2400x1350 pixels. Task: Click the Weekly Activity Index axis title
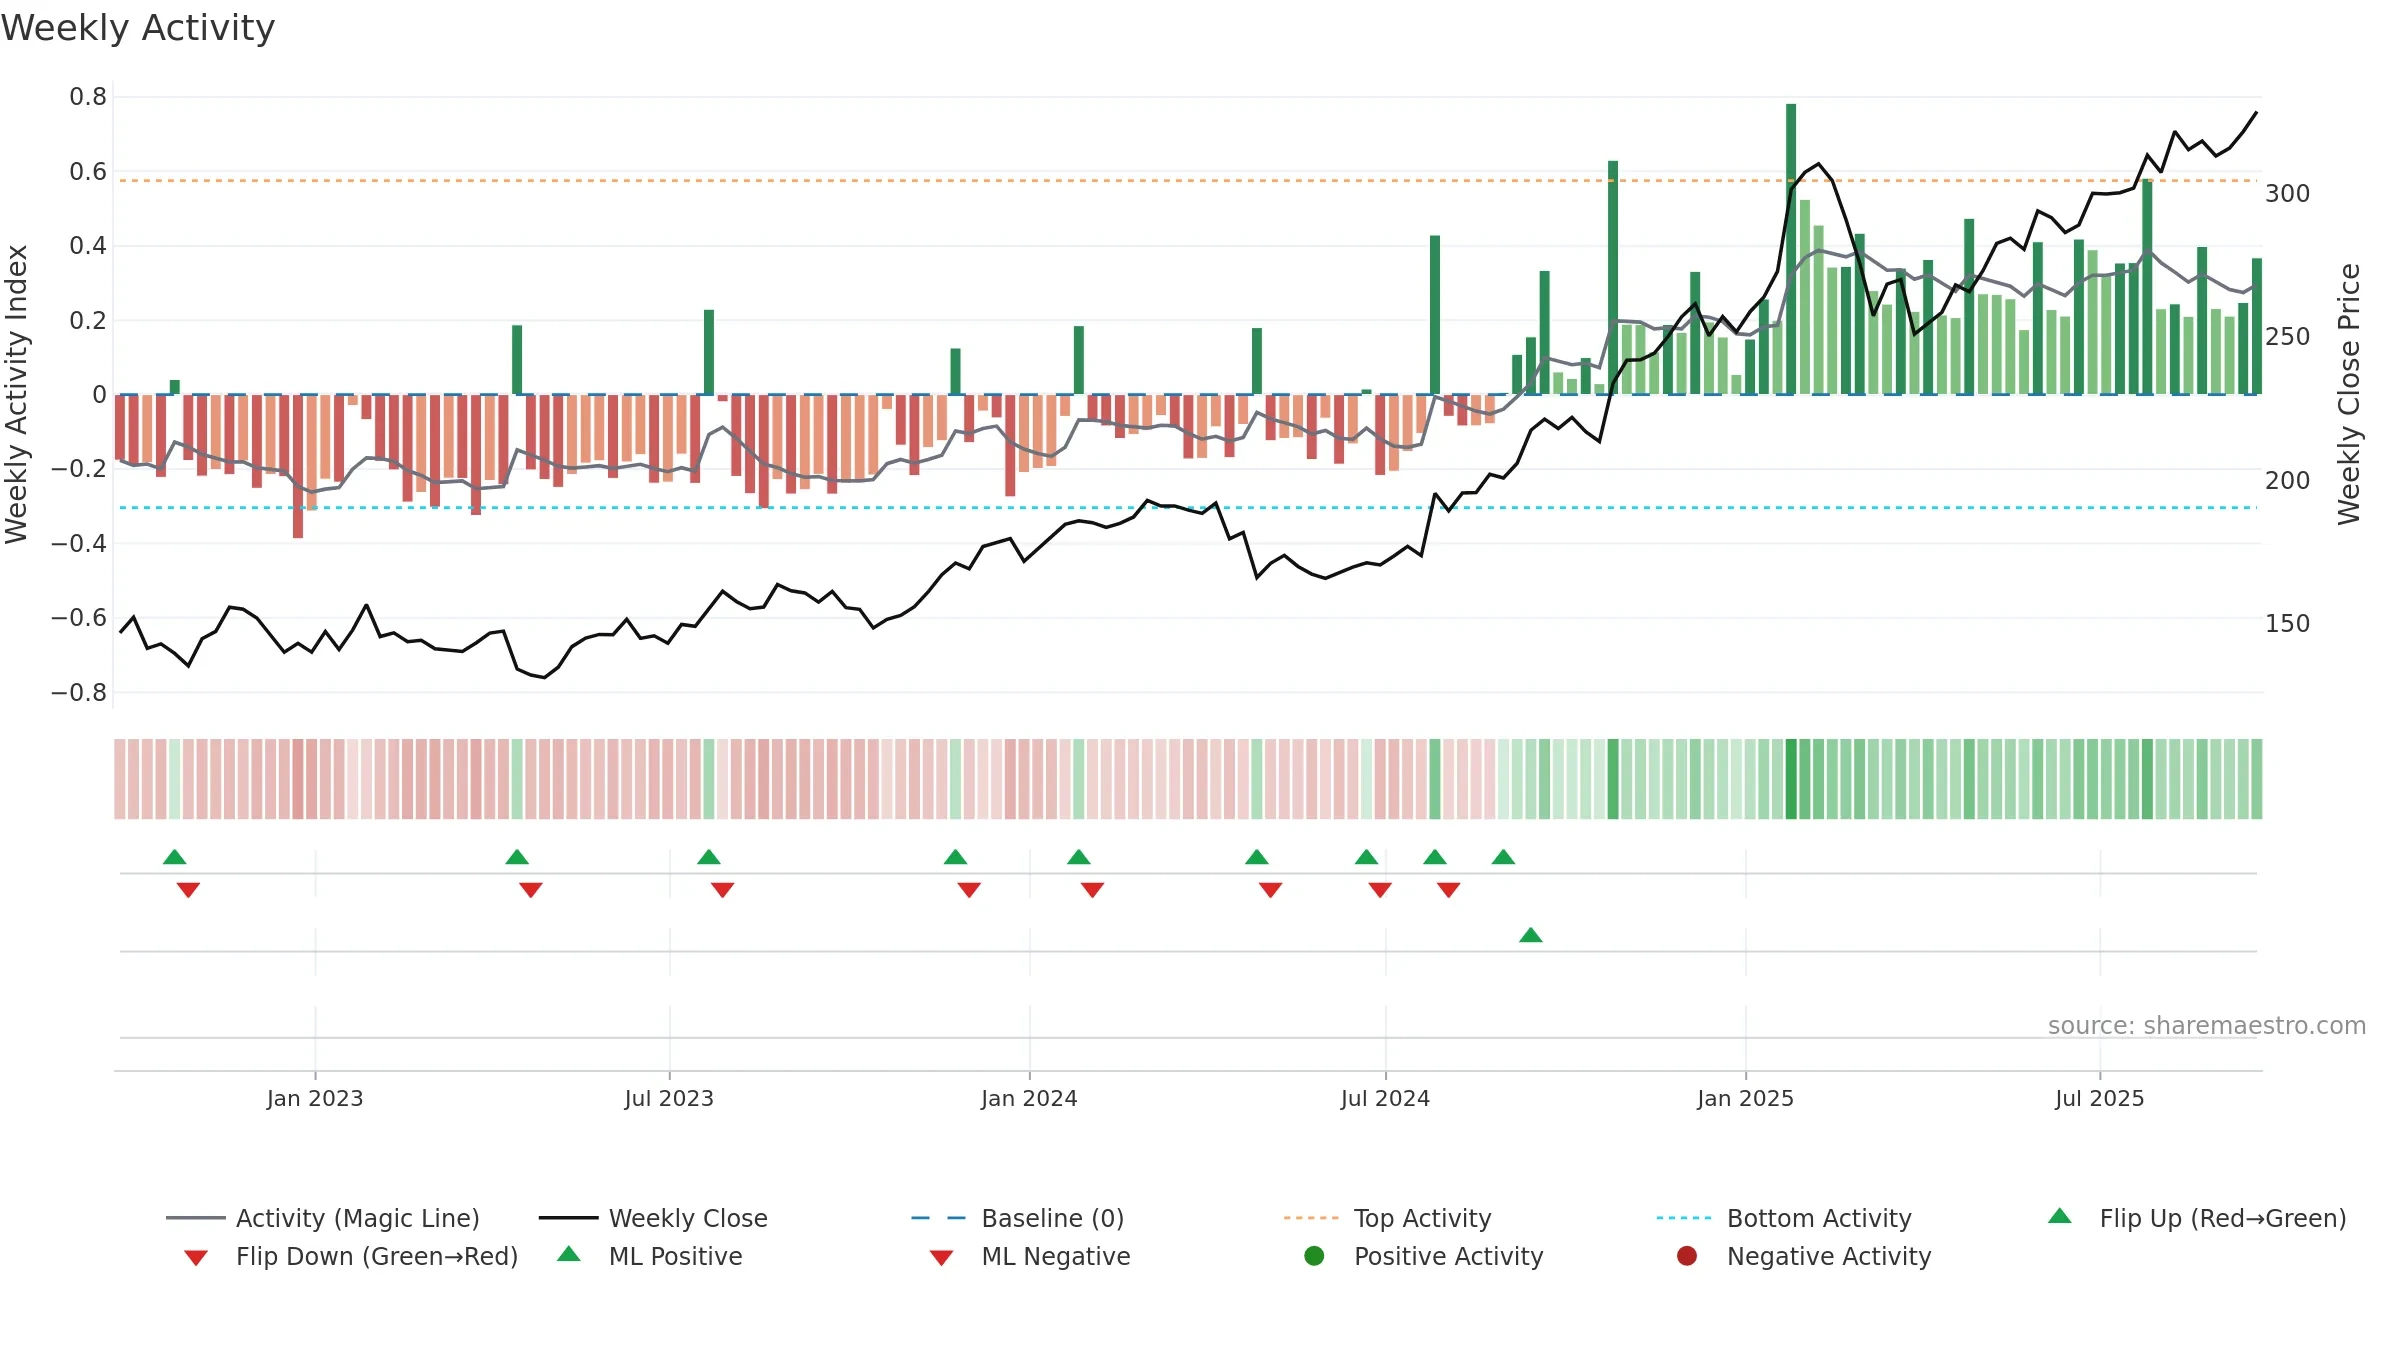tap(17, 395)
